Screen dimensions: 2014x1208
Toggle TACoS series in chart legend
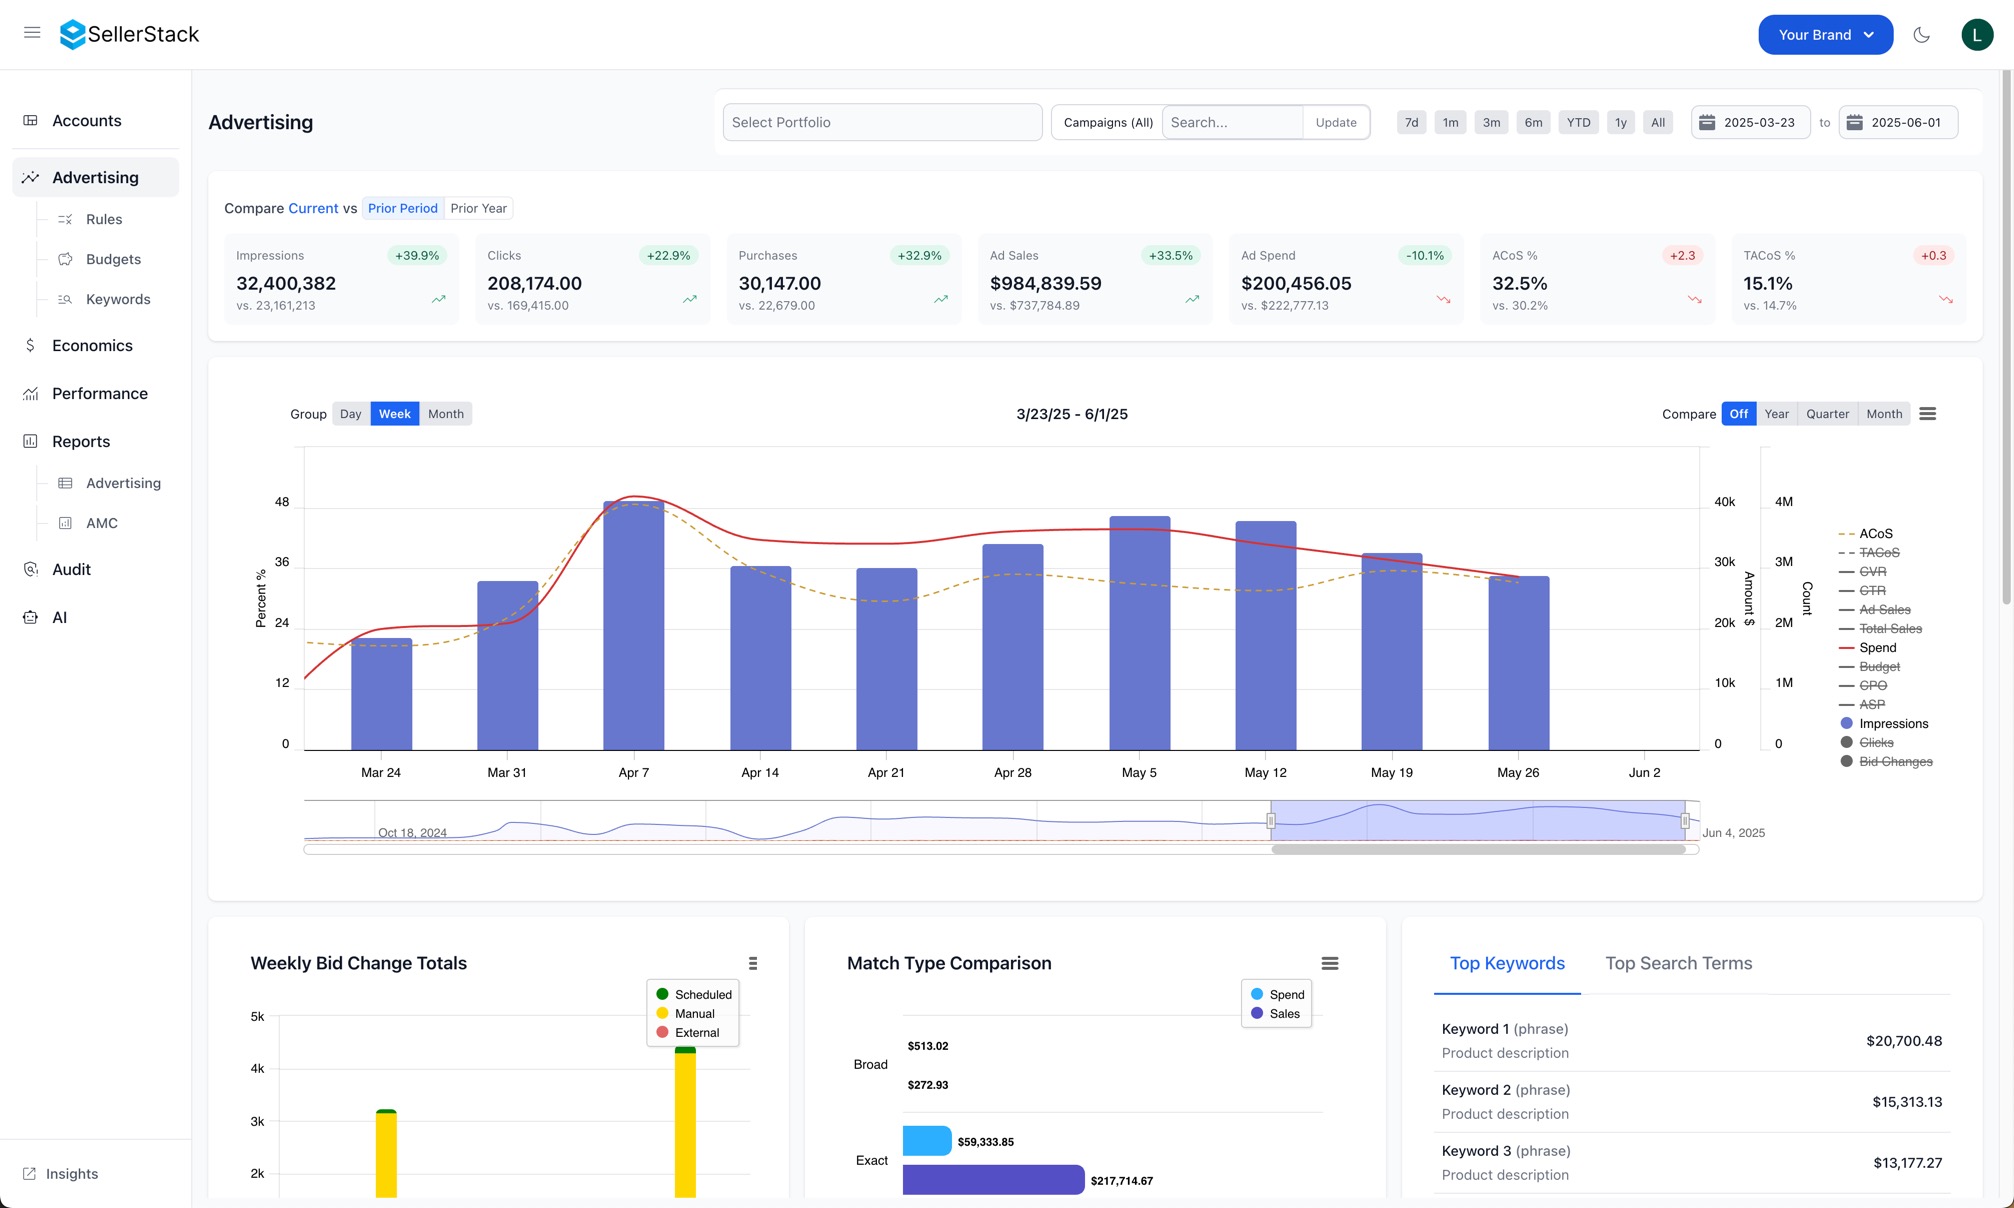[x=1868, y=553]
